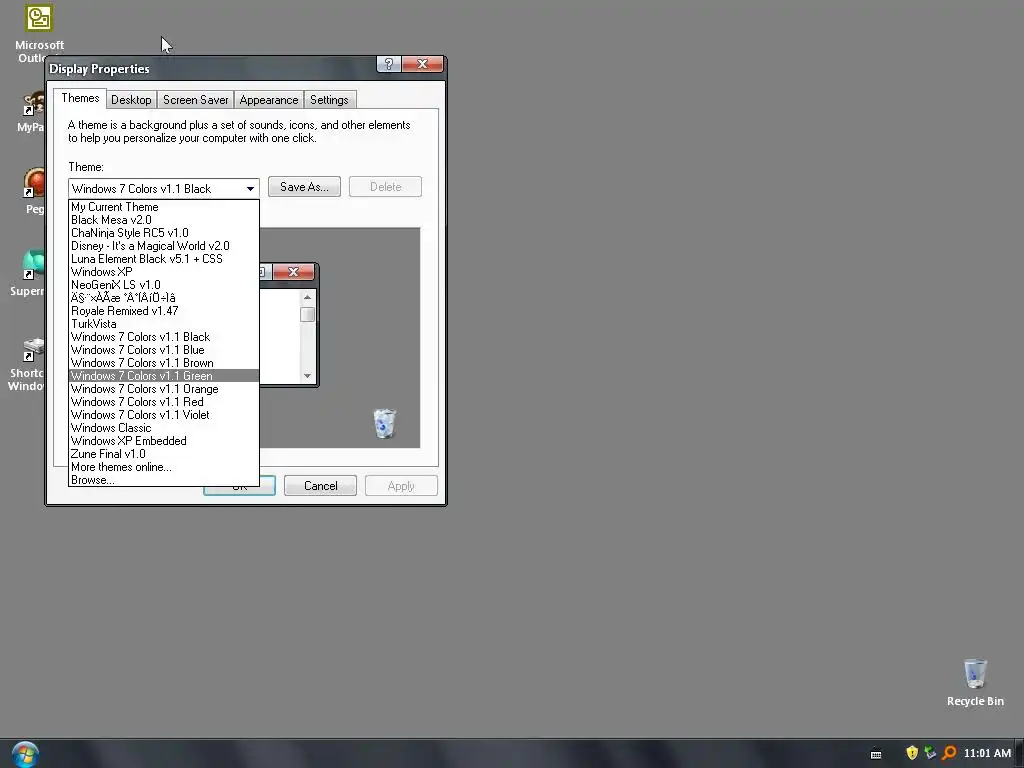The image size is (1024, 768).
Task: Choose Black Mesa v2.0 theme
Action: click(164, 220)
